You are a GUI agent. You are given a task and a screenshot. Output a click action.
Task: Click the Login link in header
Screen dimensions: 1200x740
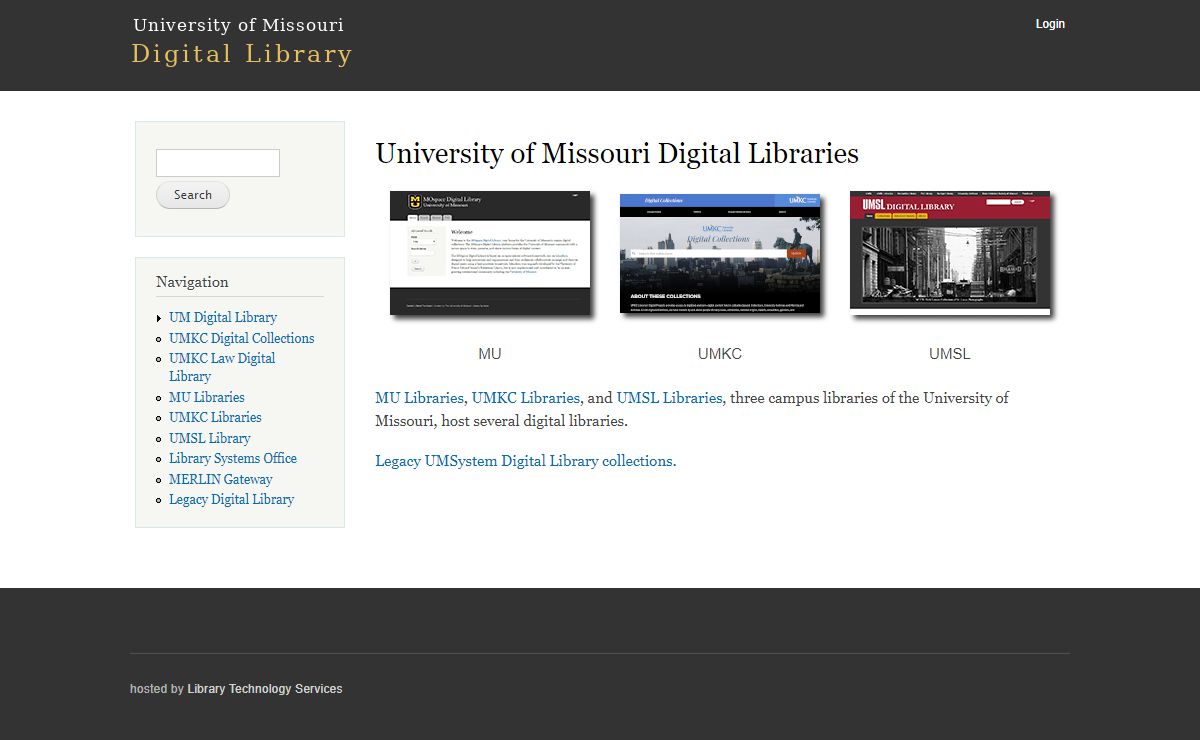[1050, 24]
